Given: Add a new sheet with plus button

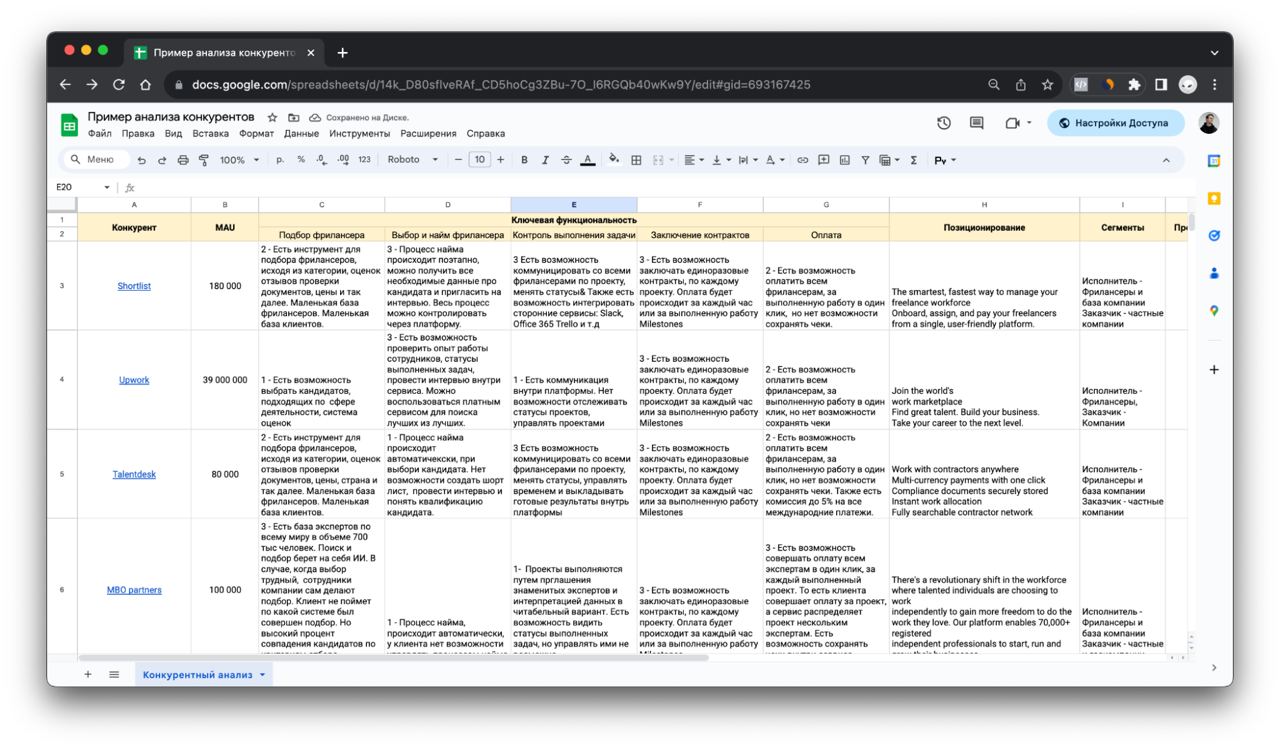Looking at the screenshot, I should tap(88, 675).
